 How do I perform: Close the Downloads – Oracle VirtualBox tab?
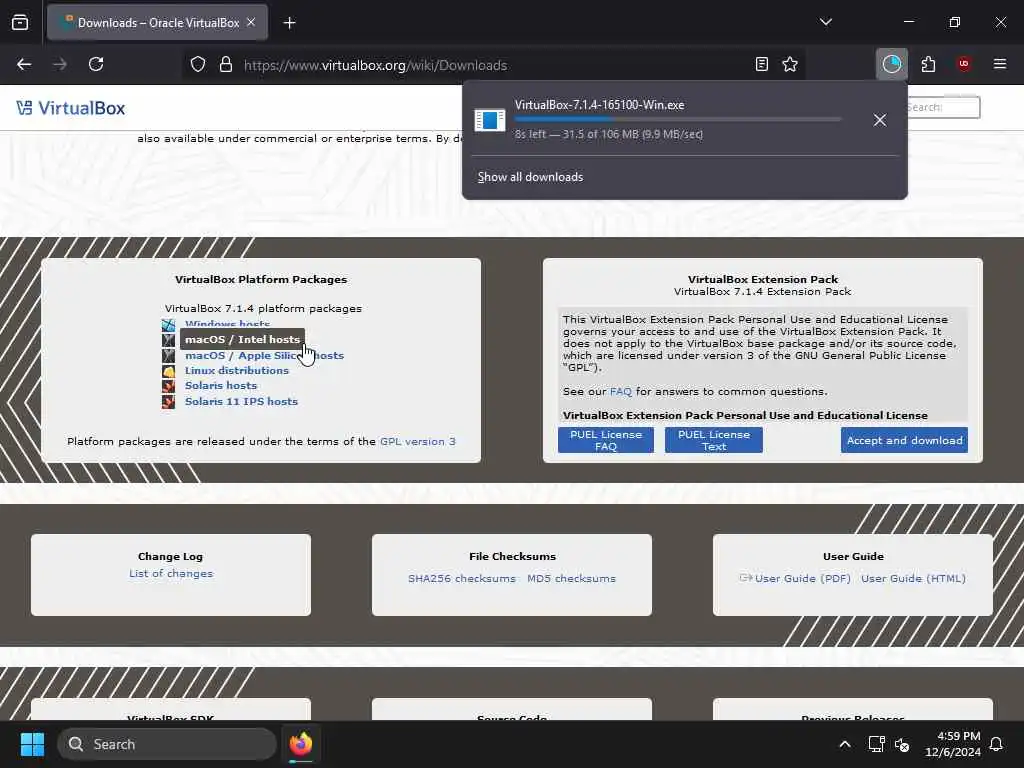coord(251,22)
